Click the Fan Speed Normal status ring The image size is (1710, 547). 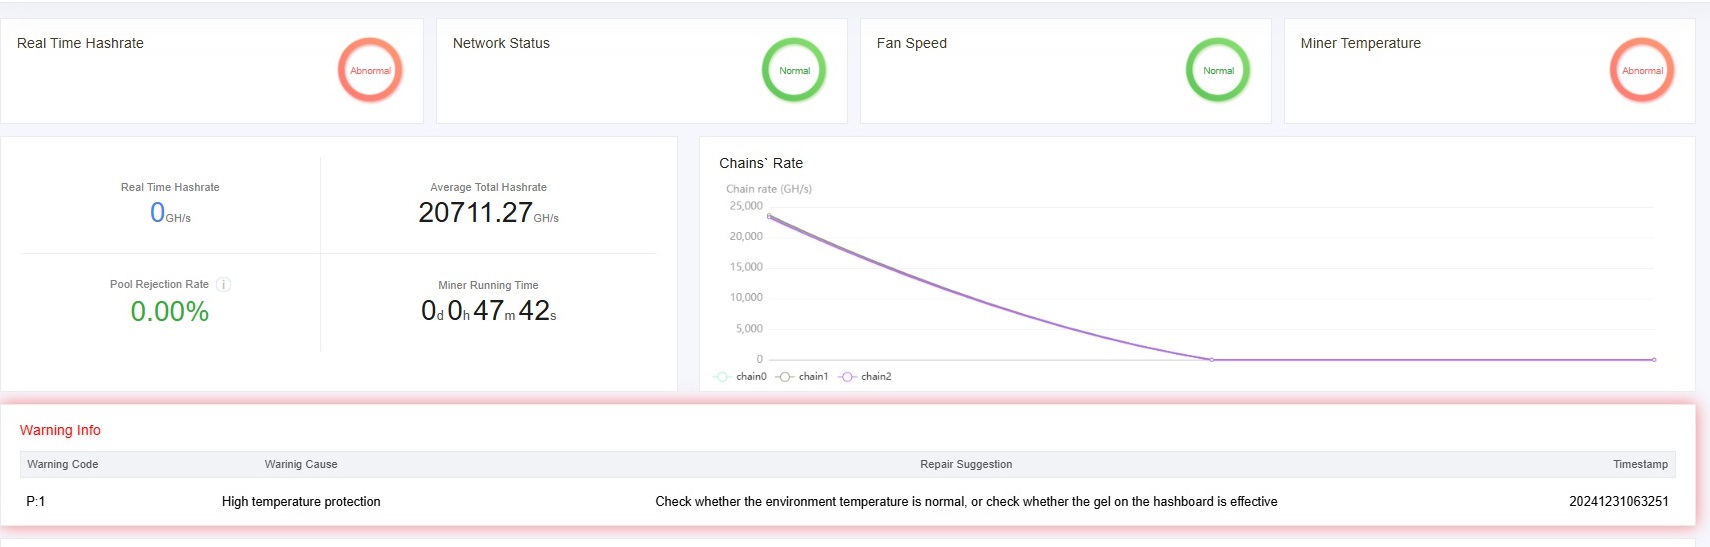(x=1218, y=71)
